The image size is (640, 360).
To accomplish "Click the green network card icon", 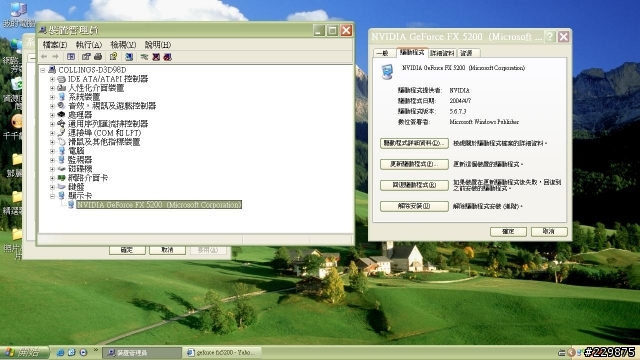I will (62, 178).
